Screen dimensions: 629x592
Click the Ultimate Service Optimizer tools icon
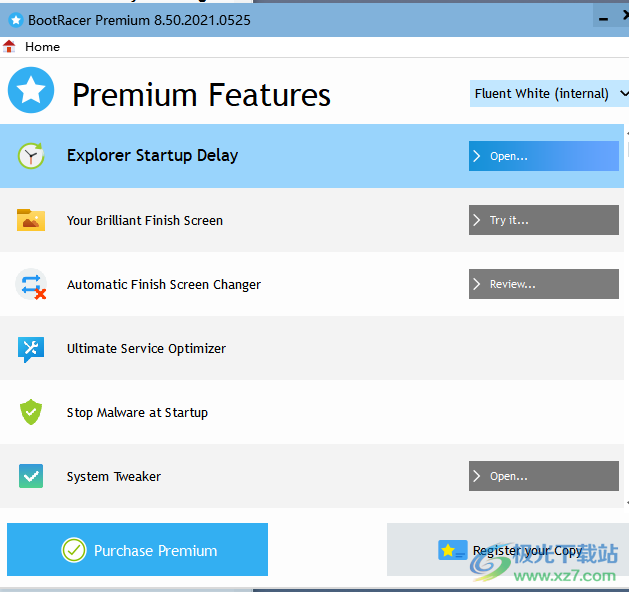click(x=31, y=349)
